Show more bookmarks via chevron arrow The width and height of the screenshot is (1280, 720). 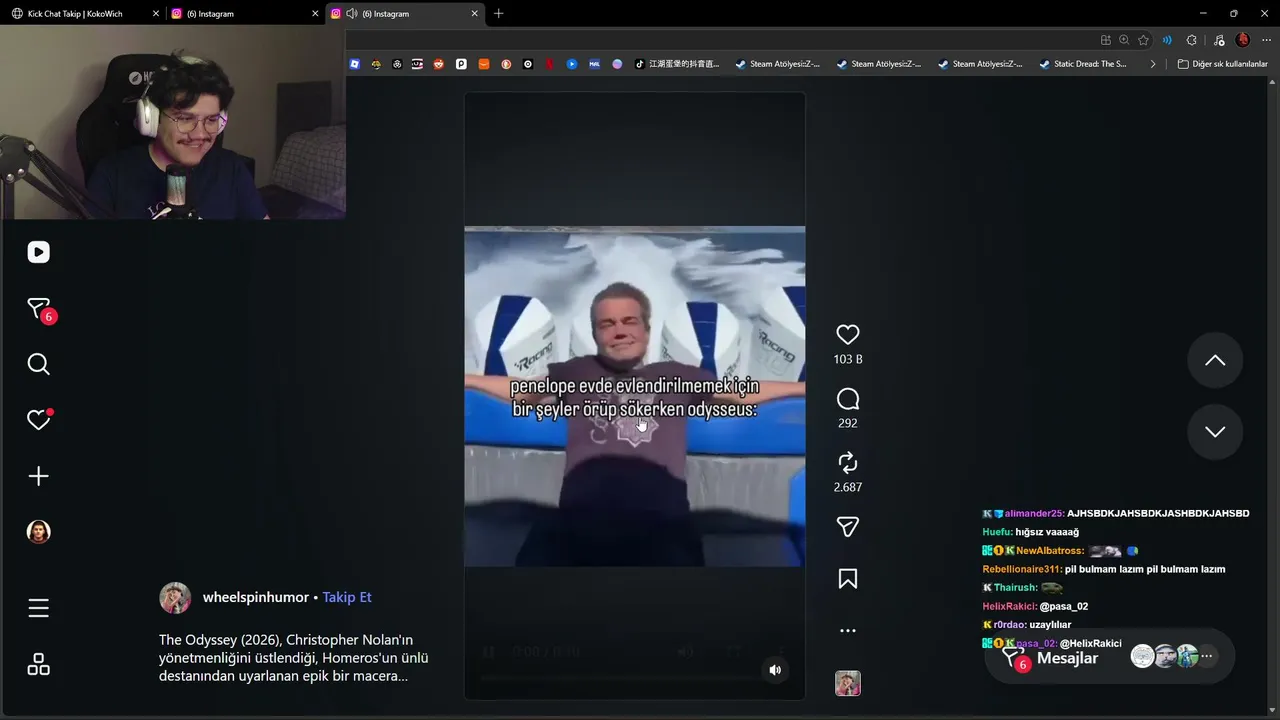(1152, 64)
